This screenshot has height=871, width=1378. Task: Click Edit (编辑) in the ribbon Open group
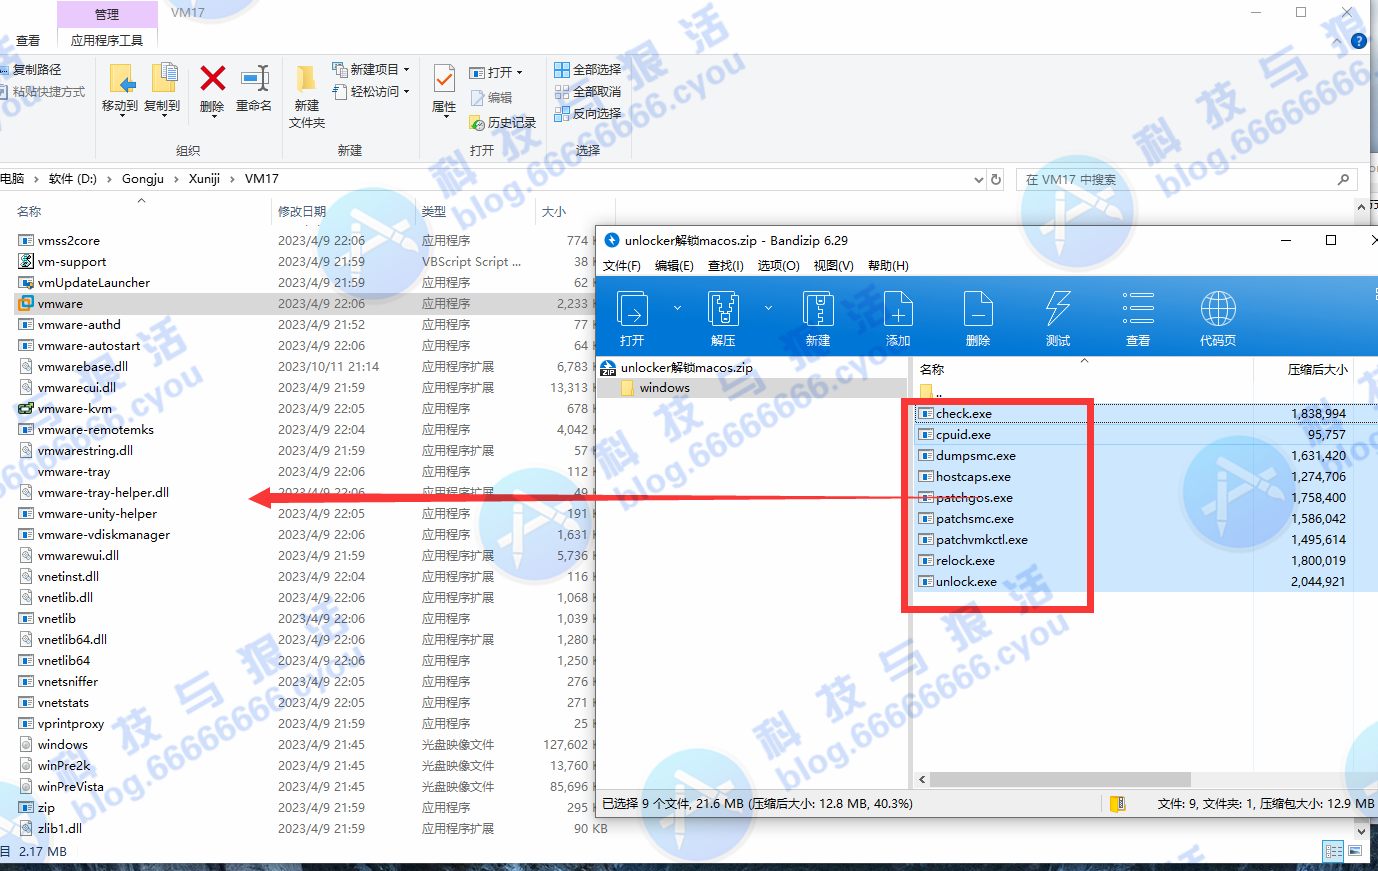pyautogui.click(x=490, y=97)
